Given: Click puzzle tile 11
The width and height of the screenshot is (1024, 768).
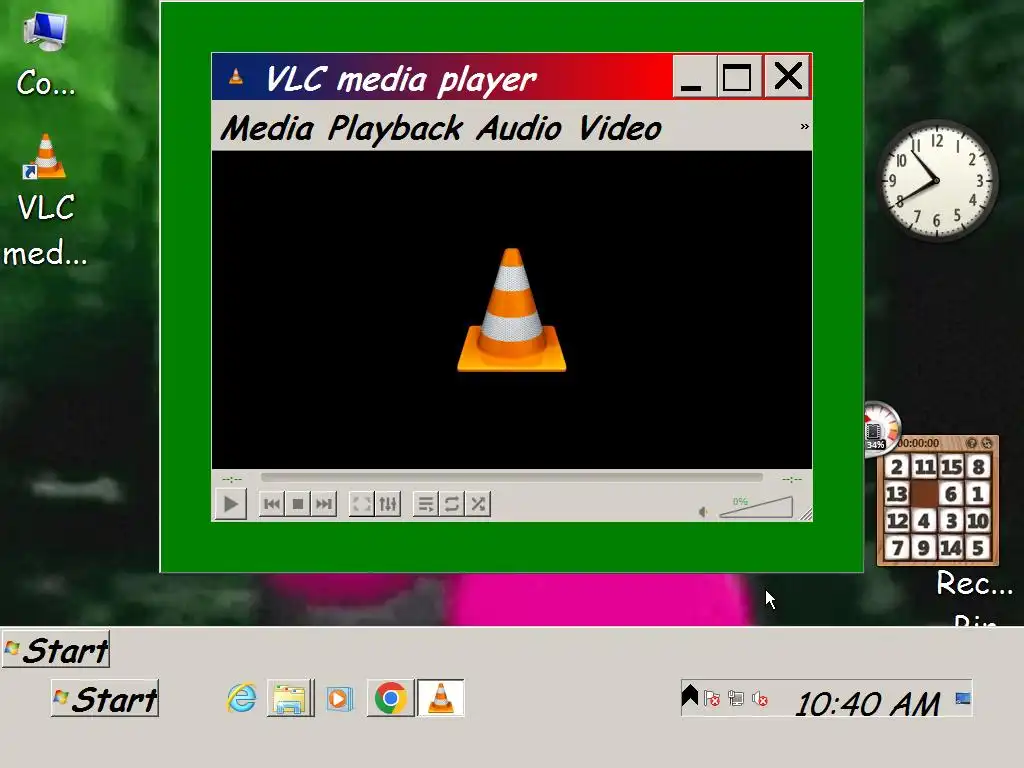Looking at the screenshot, I should pyautogui.click(x=923, y=466).
